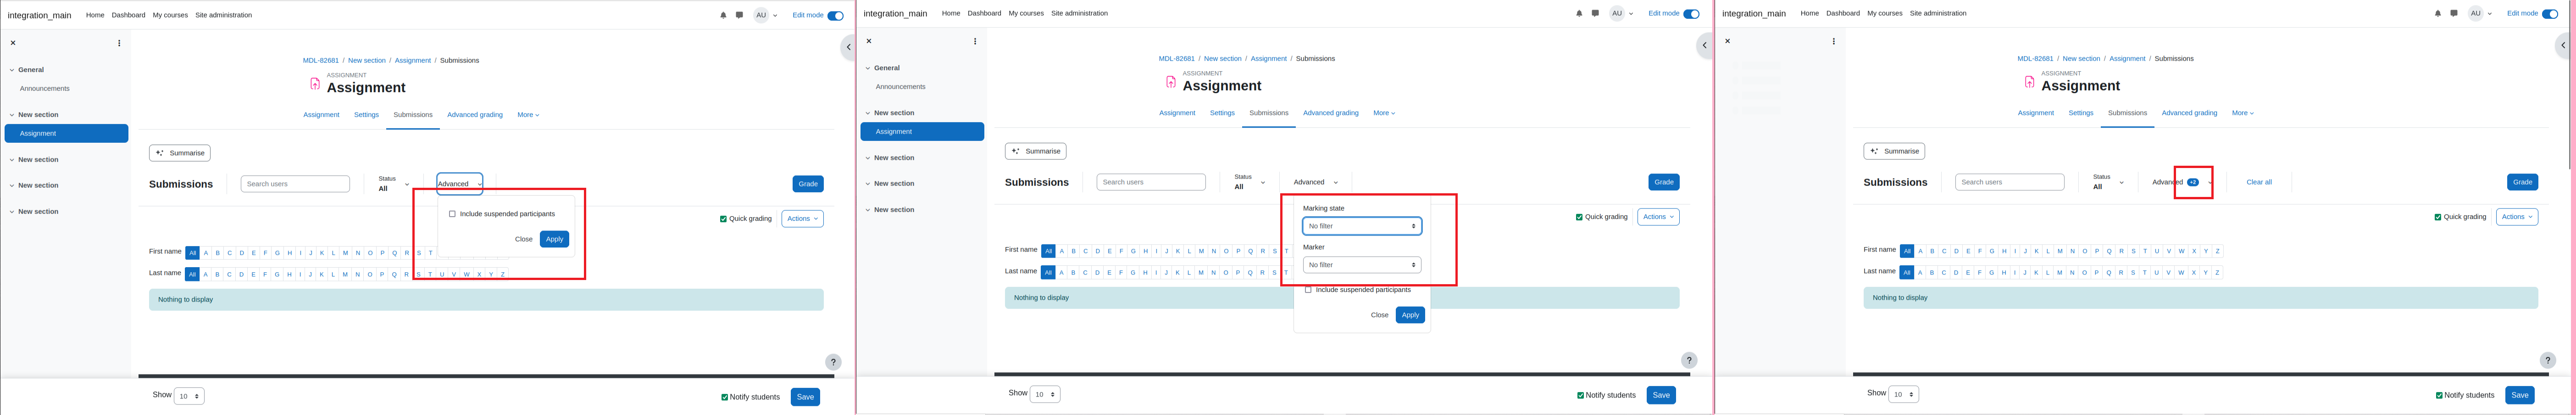2576x415 pixels.
Task: Open Site administration in middle screenshot
Action: tap(1079, 13)
